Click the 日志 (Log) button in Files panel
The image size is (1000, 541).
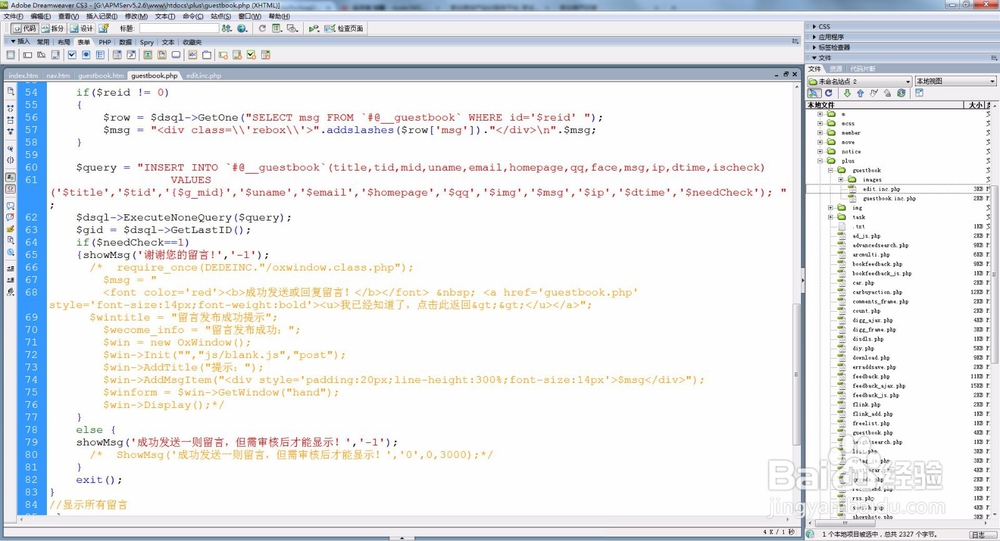(977, 534)
